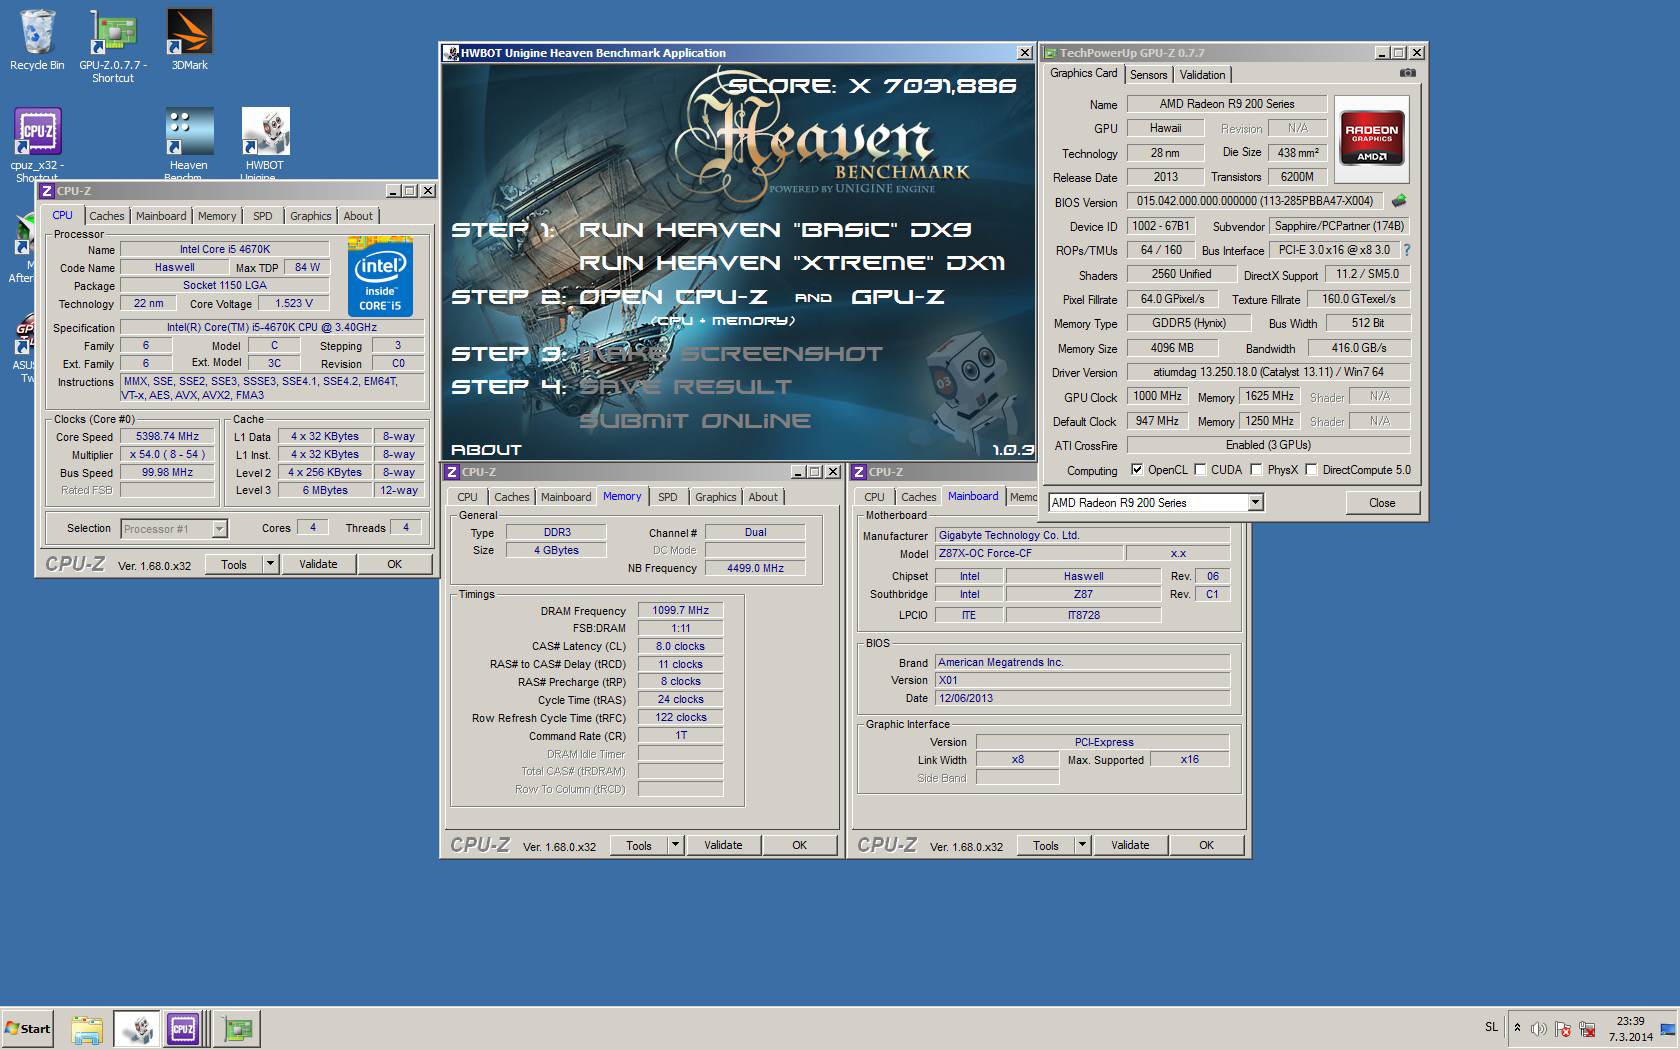Click Submit Online in Heaven app
The image size is (1680, 1050).
coord(695,421)
